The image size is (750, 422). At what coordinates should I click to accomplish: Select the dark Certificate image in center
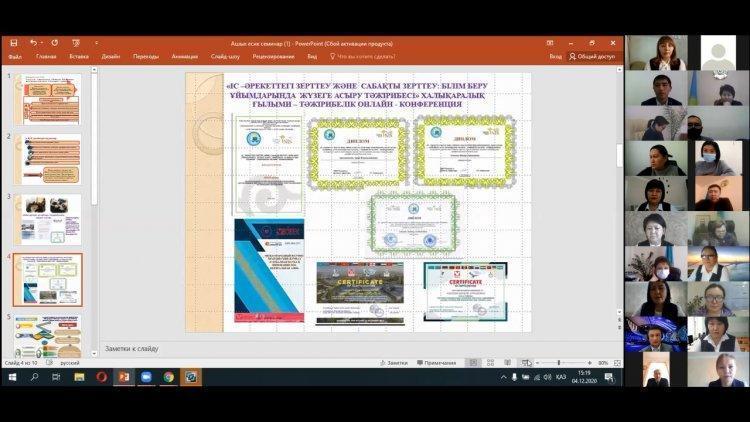pos(360,293)
